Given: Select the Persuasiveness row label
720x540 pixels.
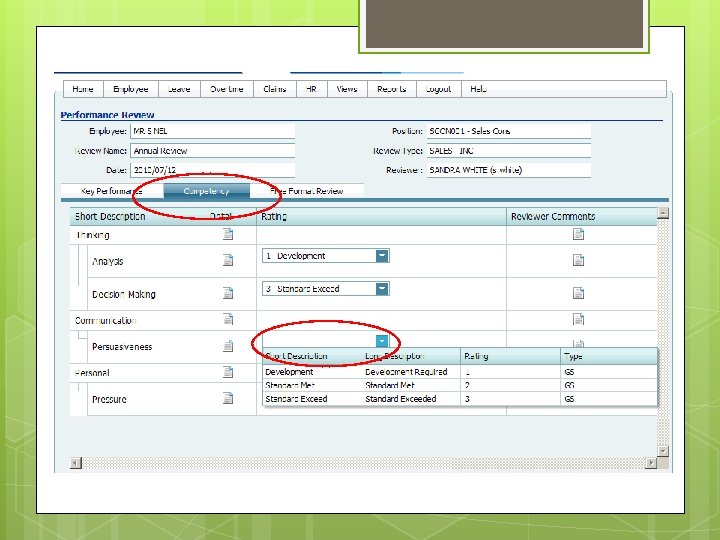Looking at the screenshot, I should (x=122, y=347).
